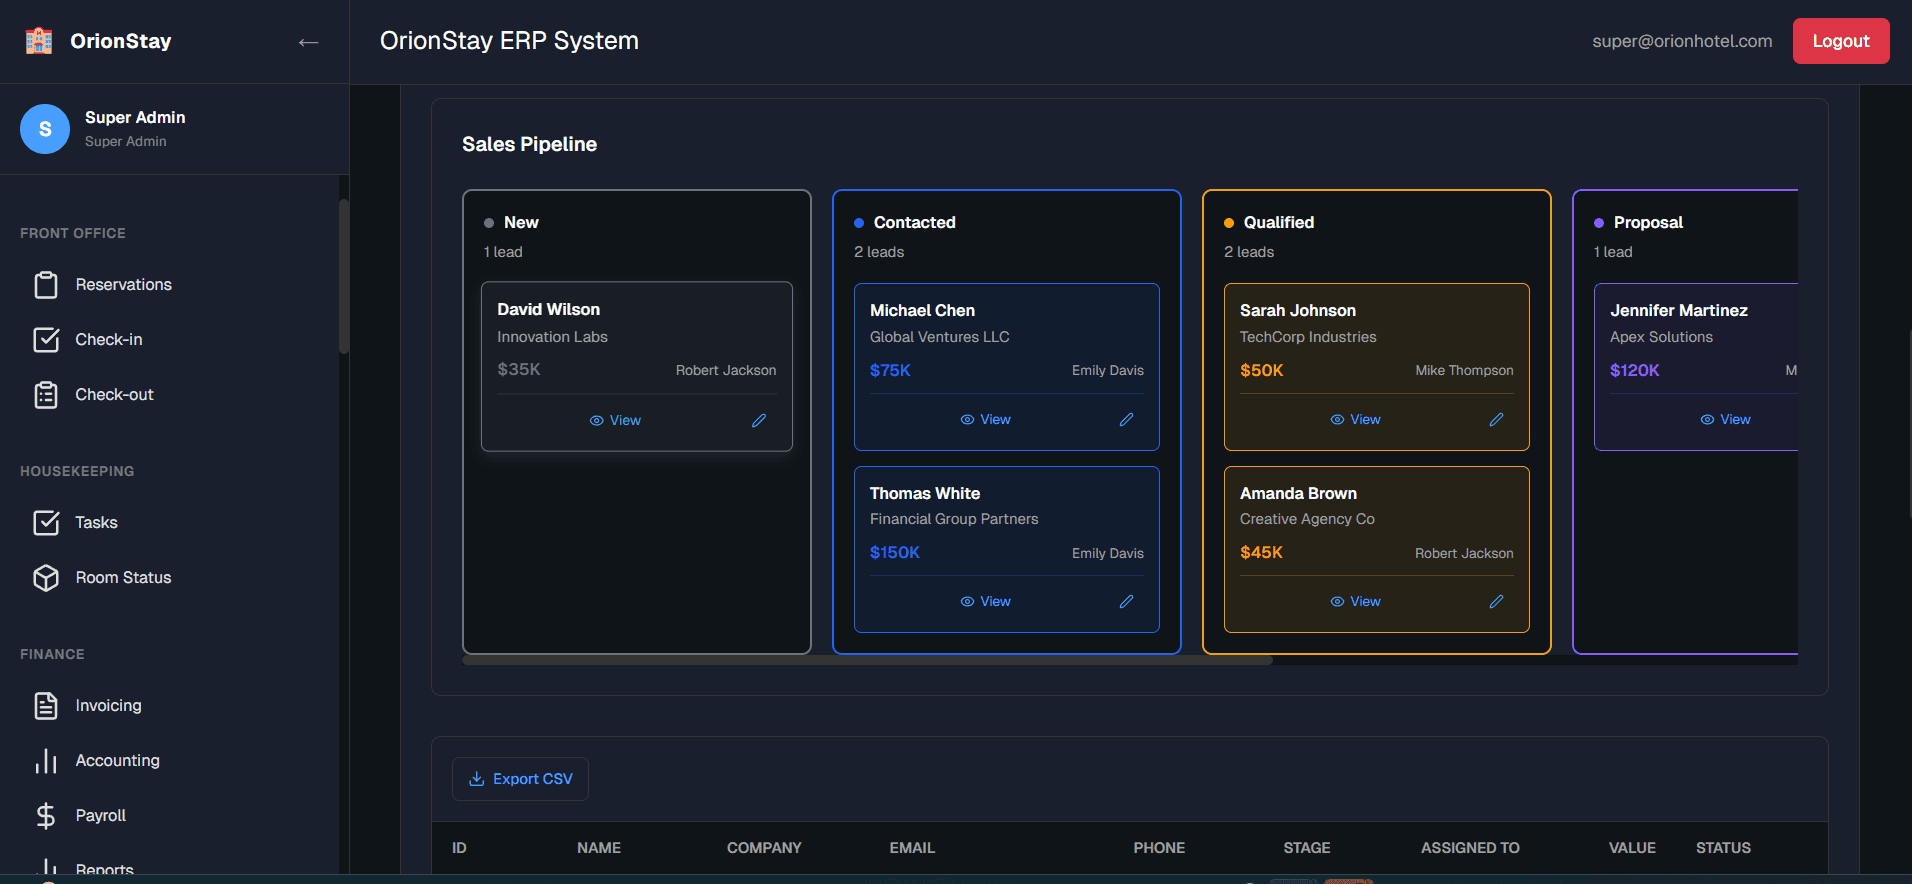Sort by STAGE column header
The image size is (1912, 884).
click(1307, 848)
